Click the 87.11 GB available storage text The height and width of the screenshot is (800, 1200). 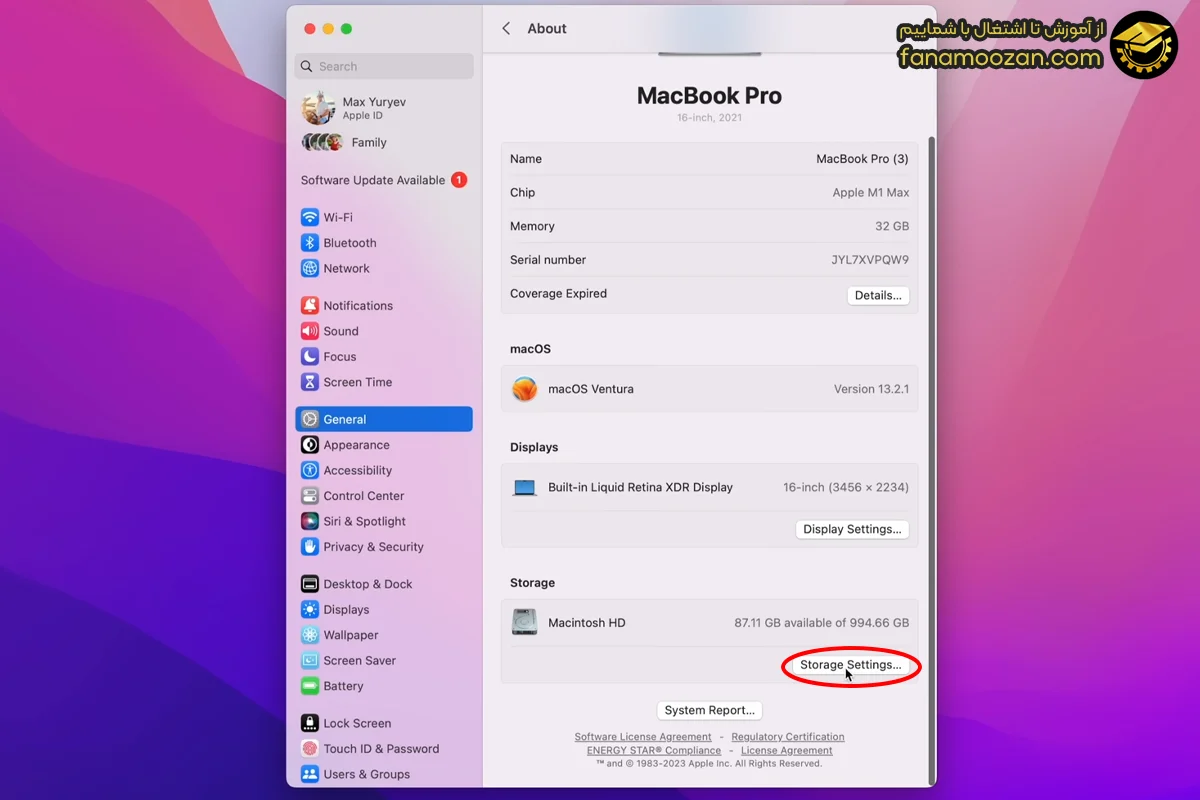[x=822, y=622]
